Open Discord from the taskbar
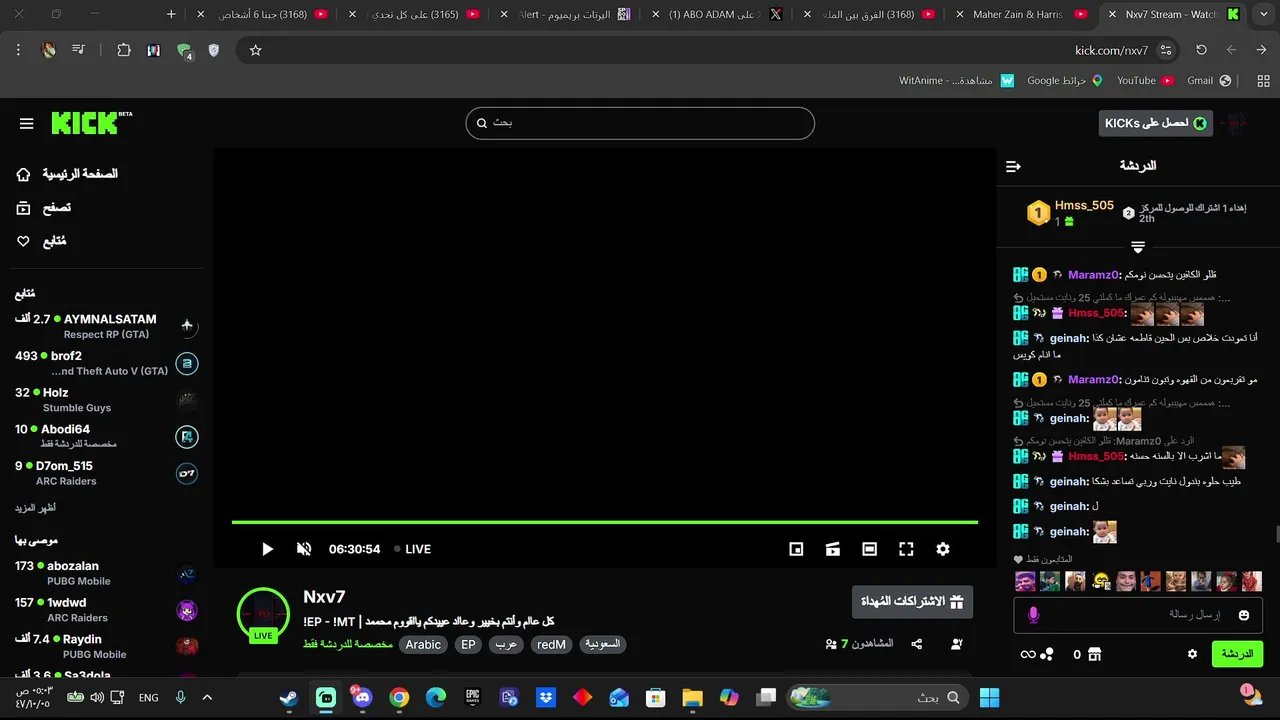 [362, 697]
